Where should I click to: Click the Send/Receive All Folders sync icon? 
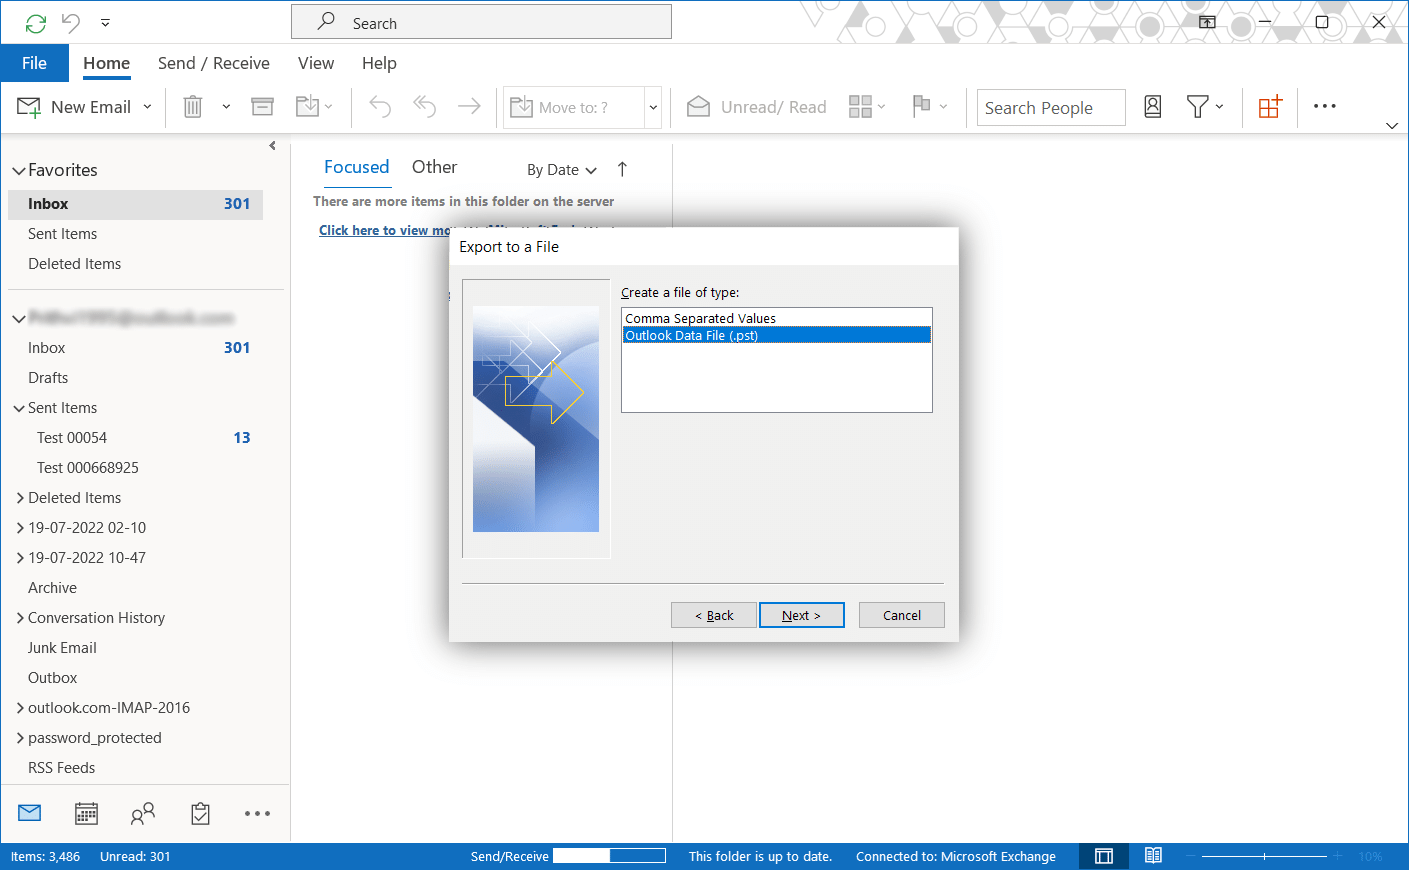[36, 23]
